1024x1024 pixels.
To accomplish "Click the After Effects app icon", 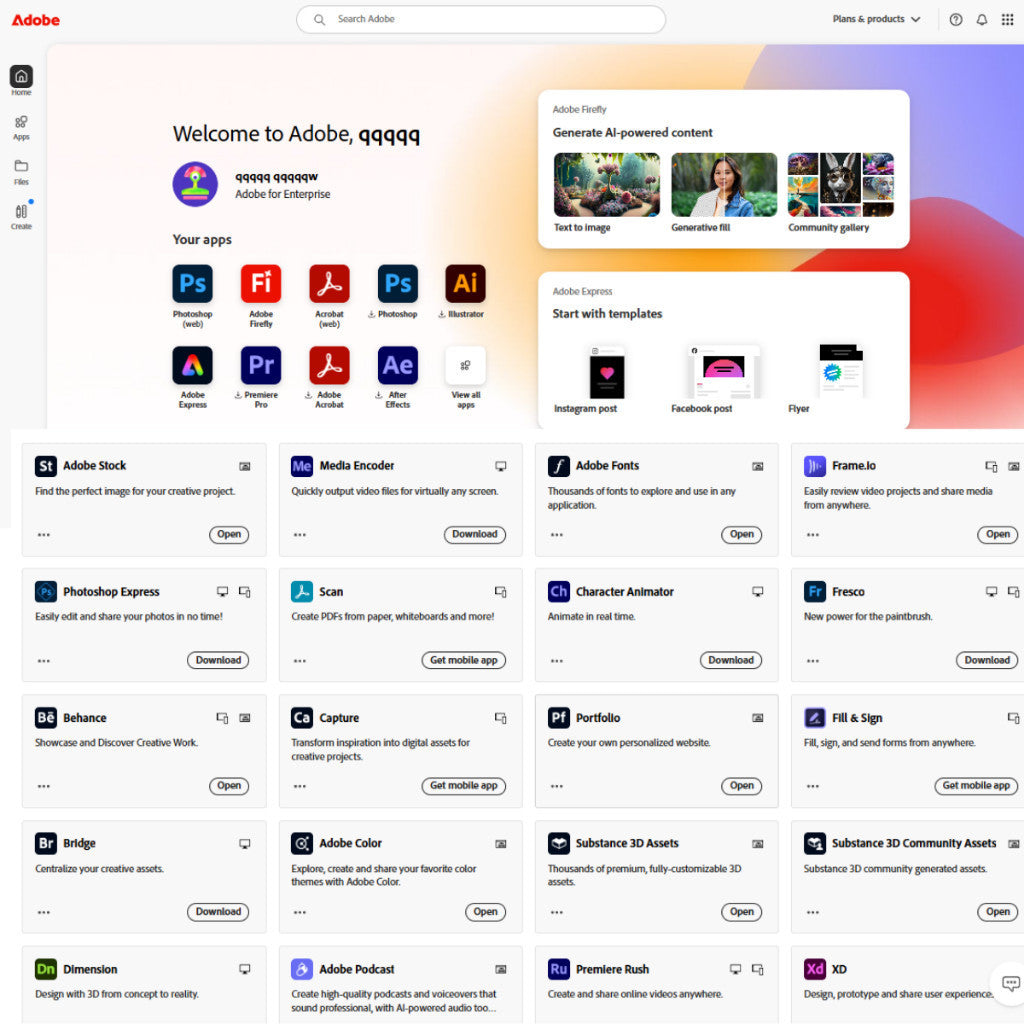I will pyautogui.click(x=398, y=365).
